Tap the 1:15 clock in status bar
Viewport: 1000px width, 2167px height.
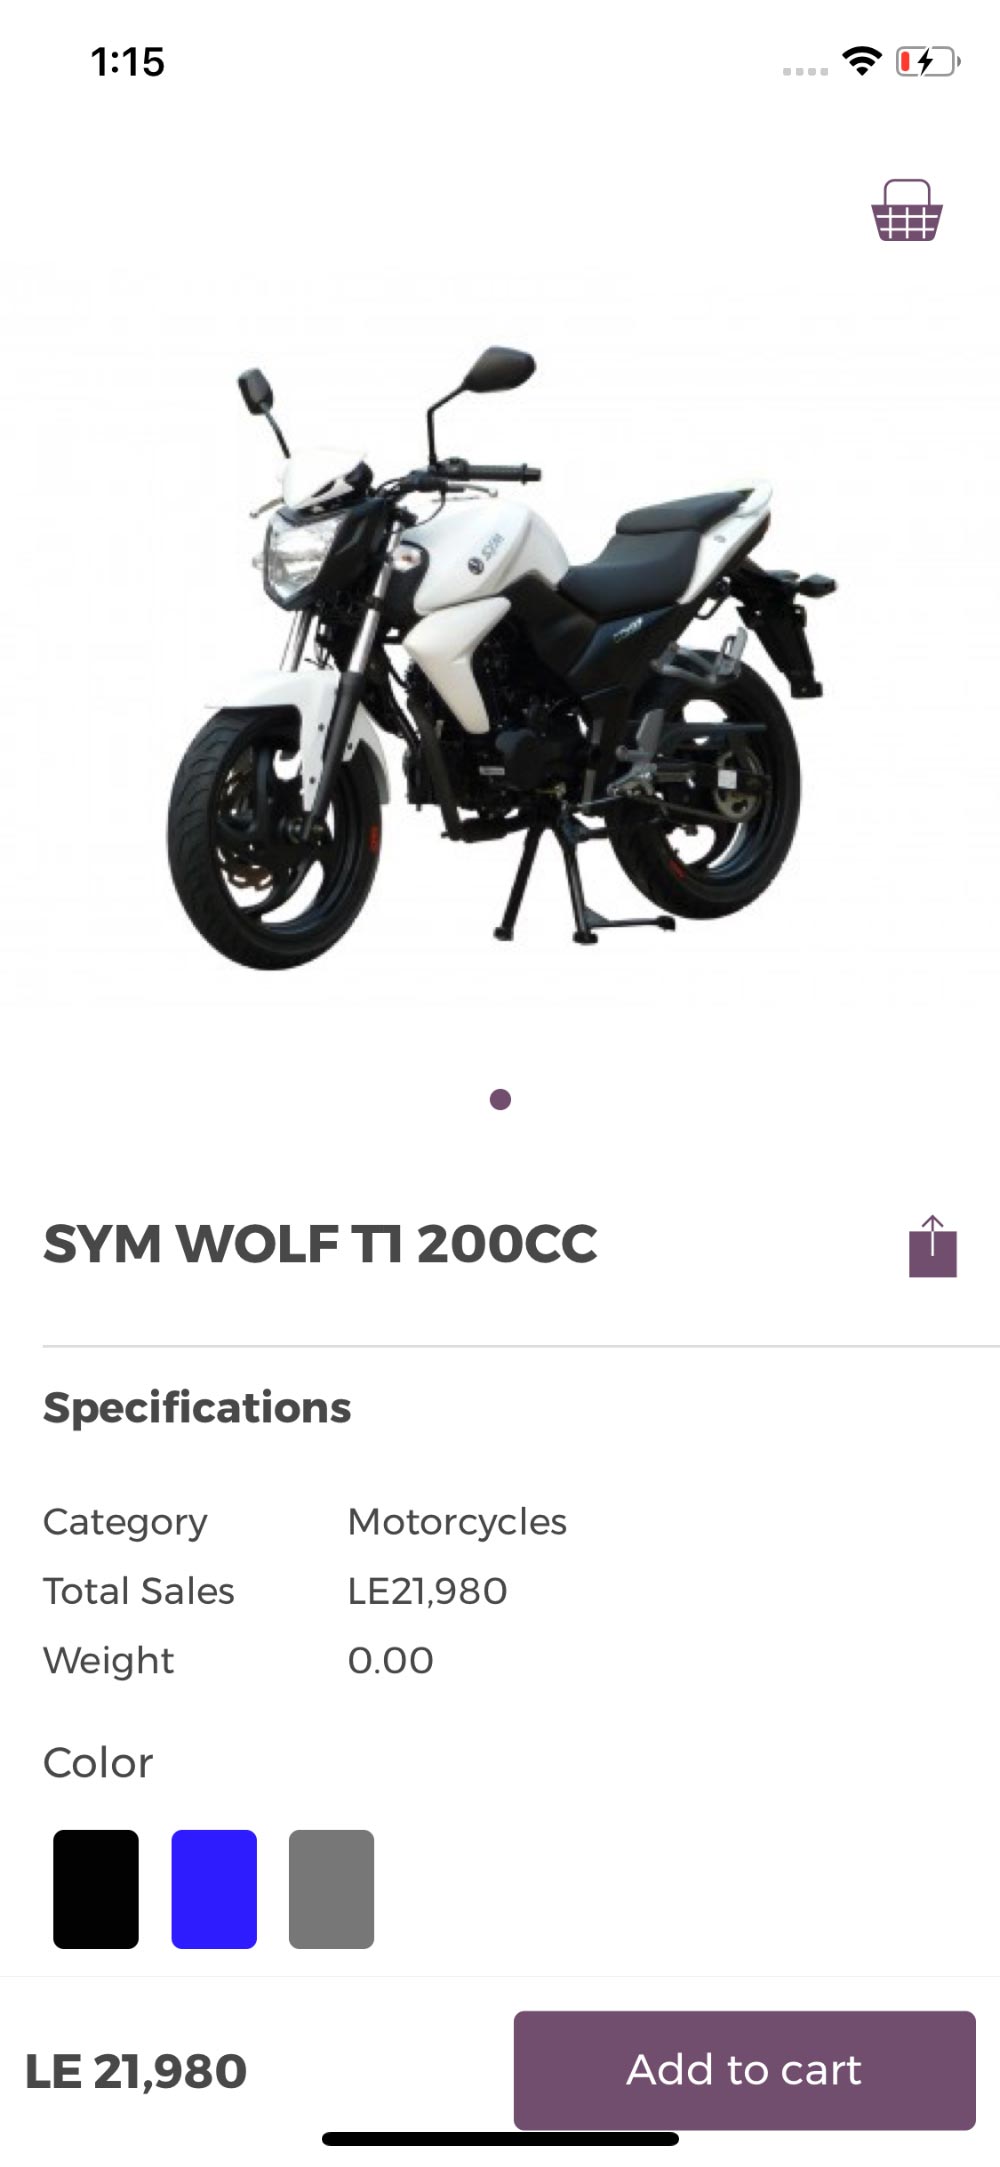pos(128,62)
